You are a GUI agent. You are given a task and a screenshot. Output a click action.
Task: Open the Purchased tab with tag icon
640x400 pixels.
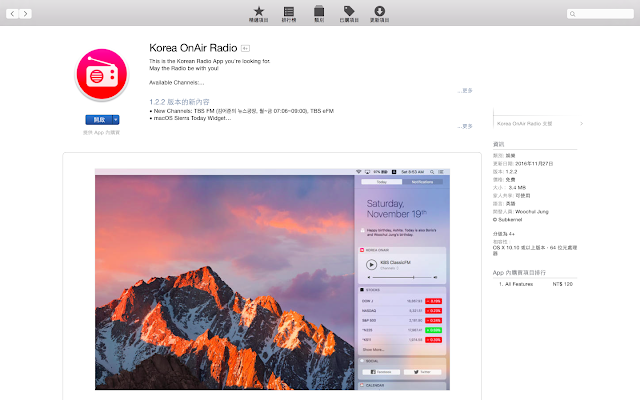point(349,14)
